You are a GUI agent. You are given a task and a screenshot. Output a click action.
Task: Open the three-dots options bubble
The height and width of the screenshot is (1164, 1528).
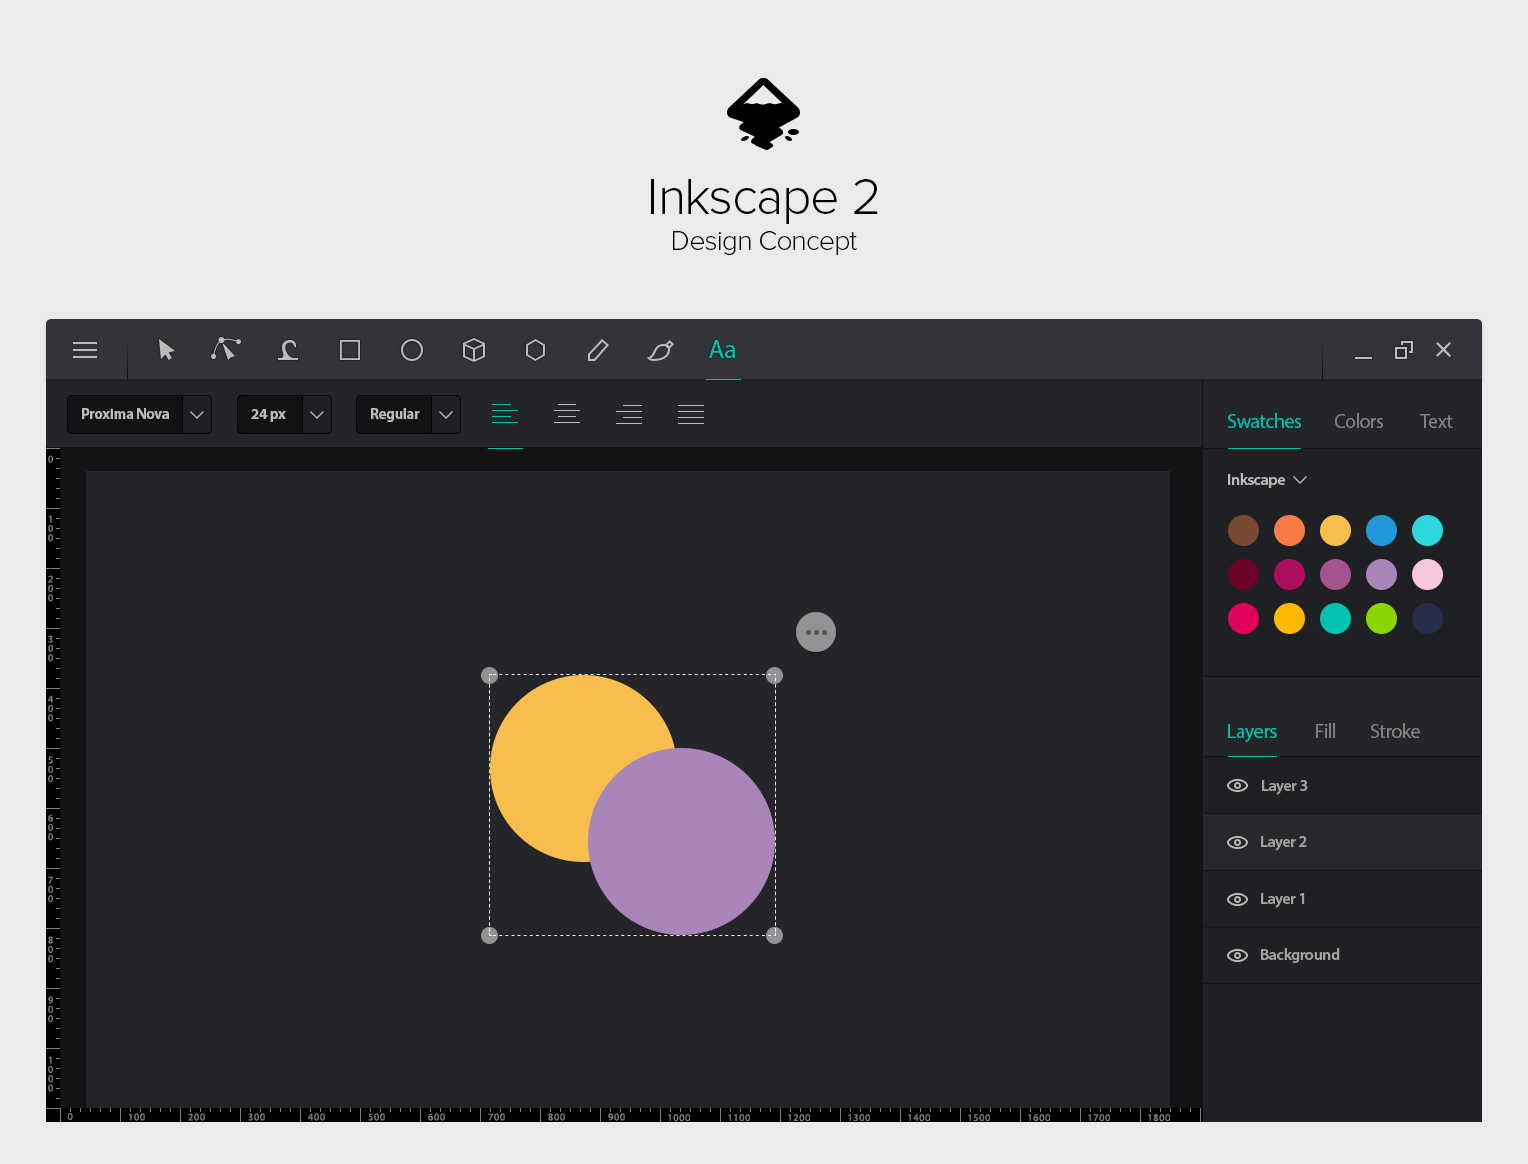[816, 632]
